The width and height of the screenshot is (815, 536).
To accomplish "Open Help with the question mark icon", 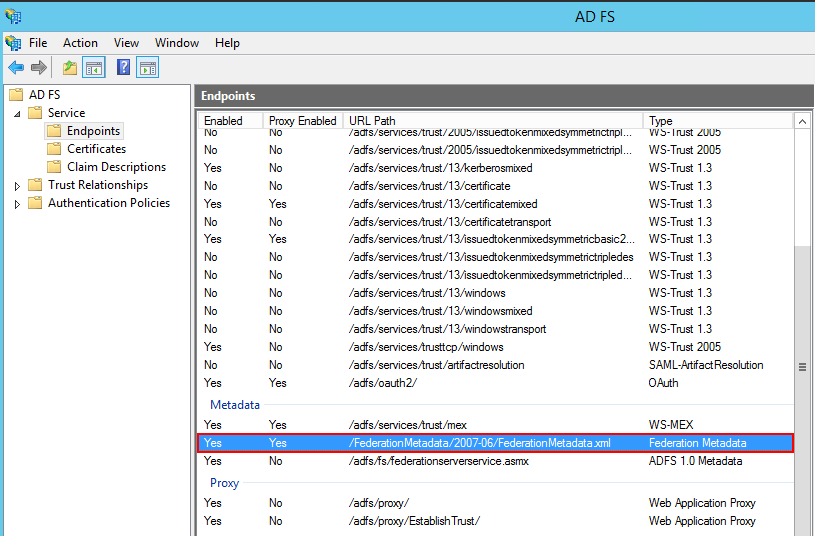I will point(123,67).
